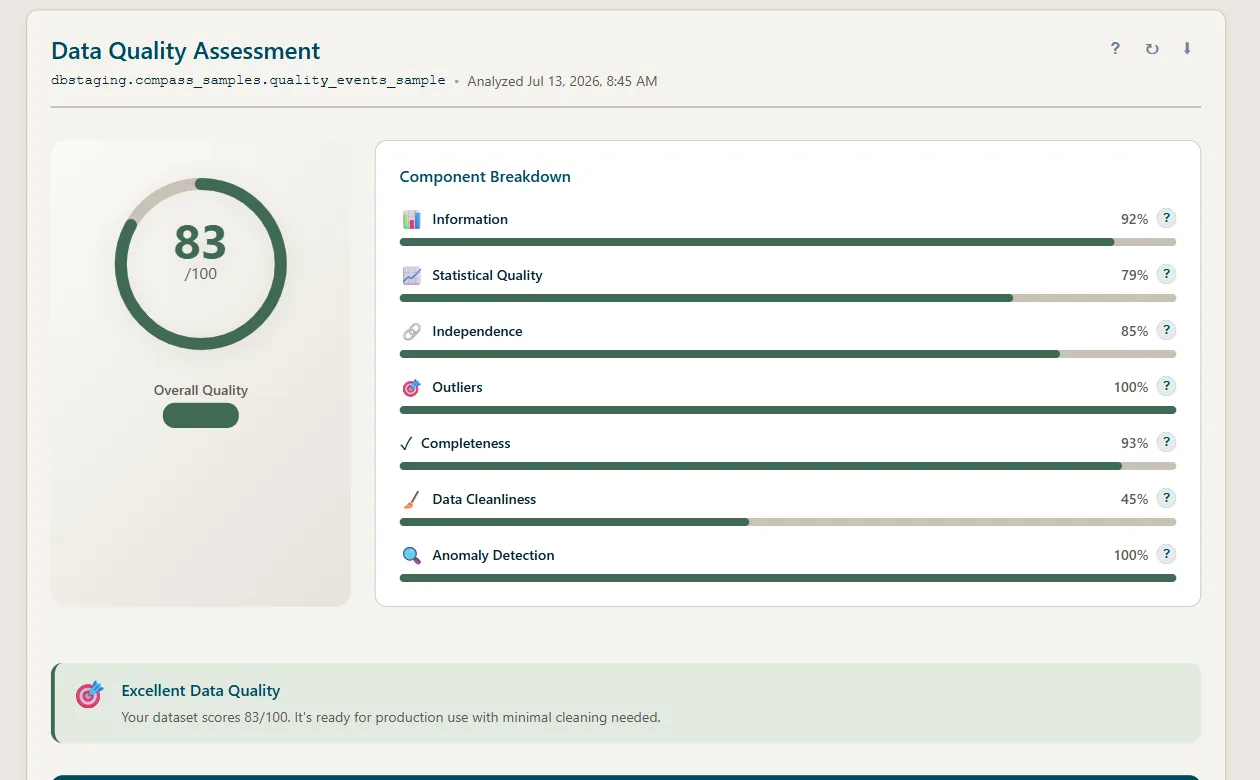The height and width of the screenshot is (780, 1260).
Task: Click the 'Your dataset scores 83/100' message
Action: (x=391, y=717)
